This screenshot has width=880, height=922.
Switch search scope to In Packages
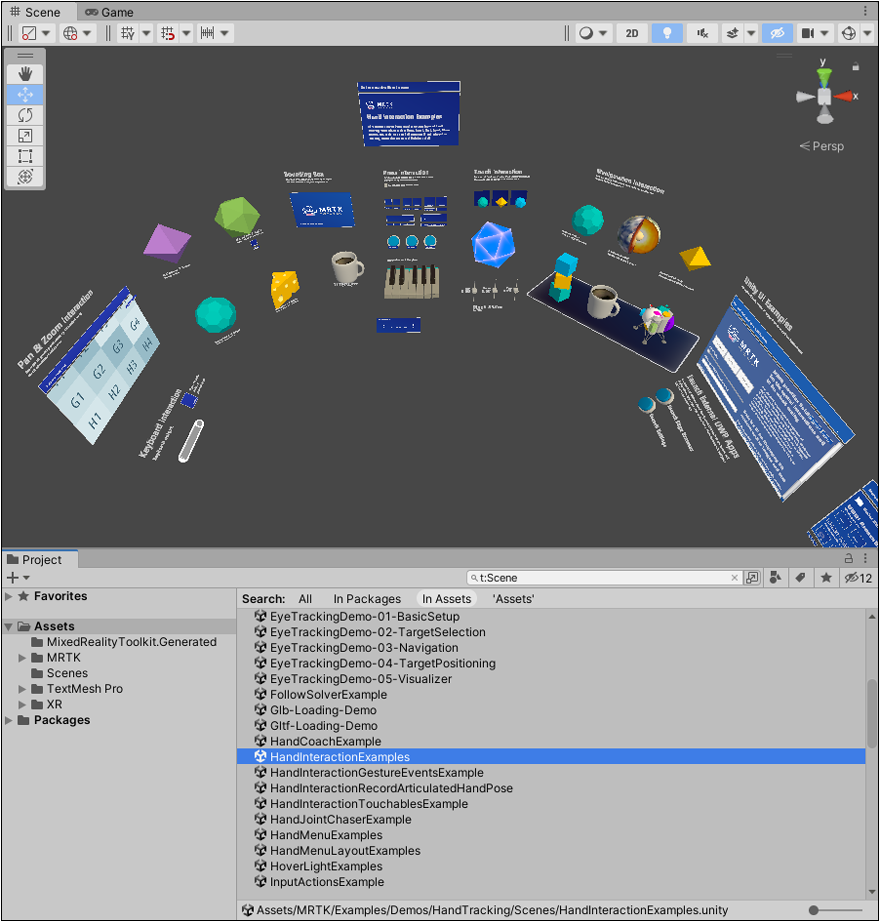[x=367, y=598]
